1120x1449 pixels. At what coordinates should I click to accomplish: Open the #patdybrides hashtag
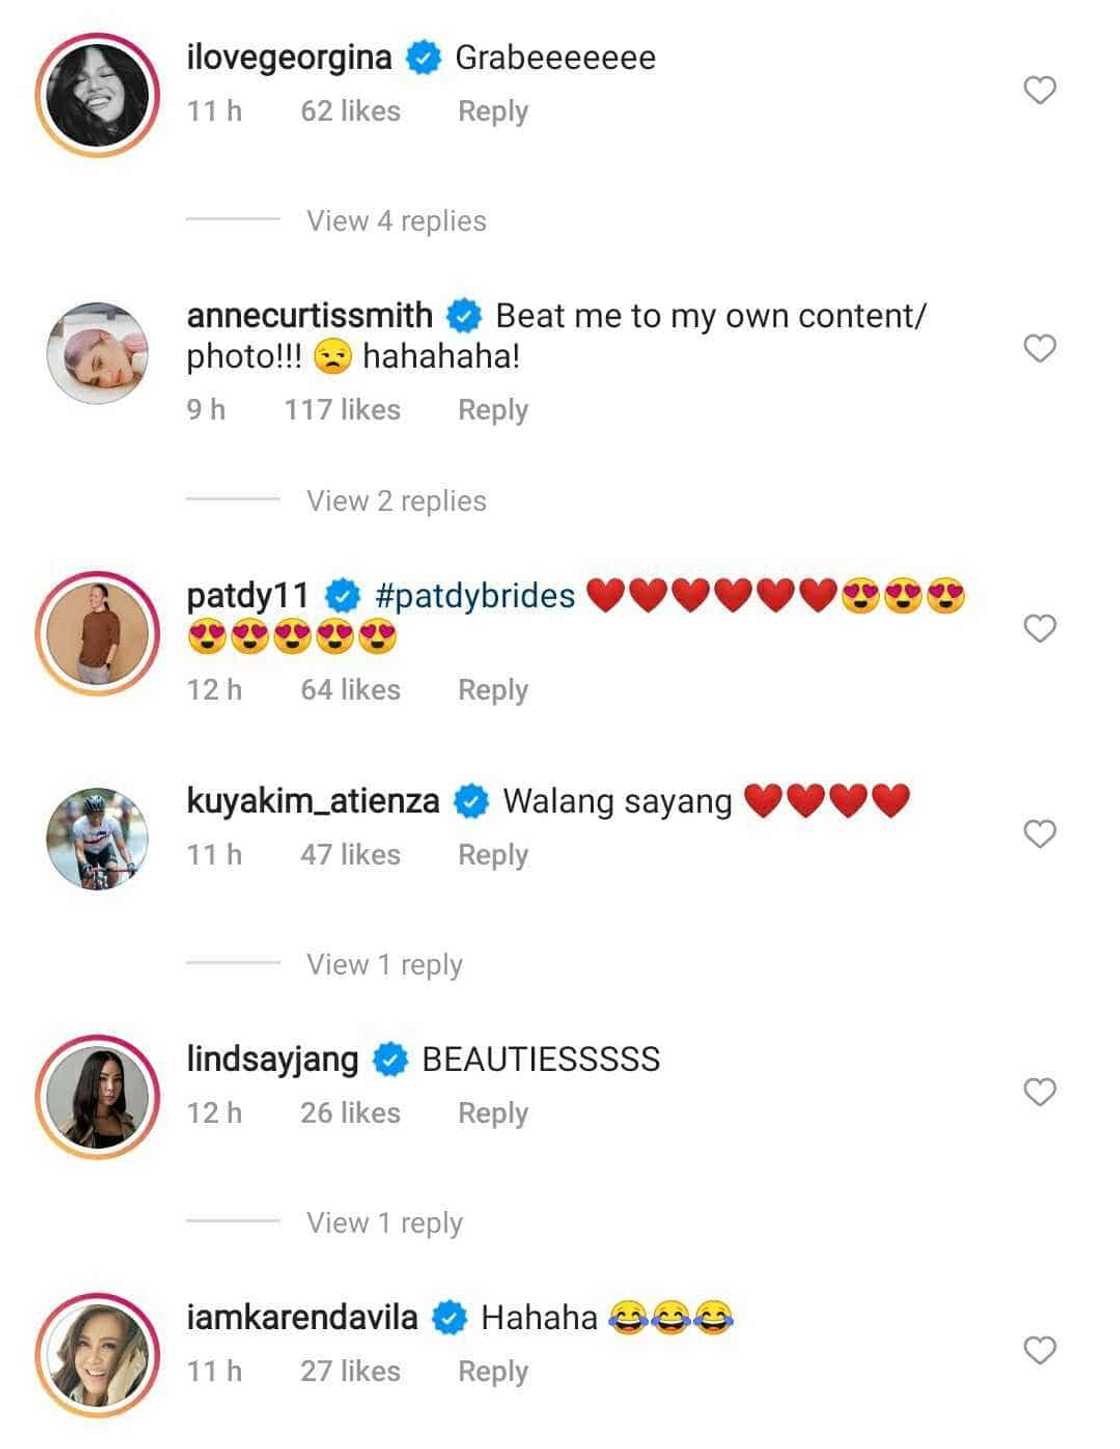coord(475,596)
